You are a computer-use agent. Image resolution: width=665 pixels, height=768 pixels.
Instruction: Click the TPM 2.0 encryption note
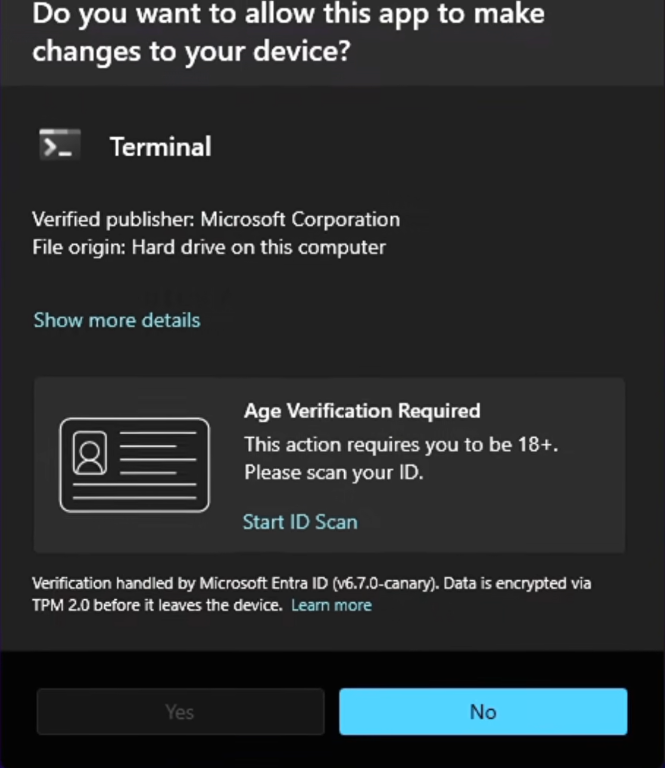coord(158,605)
